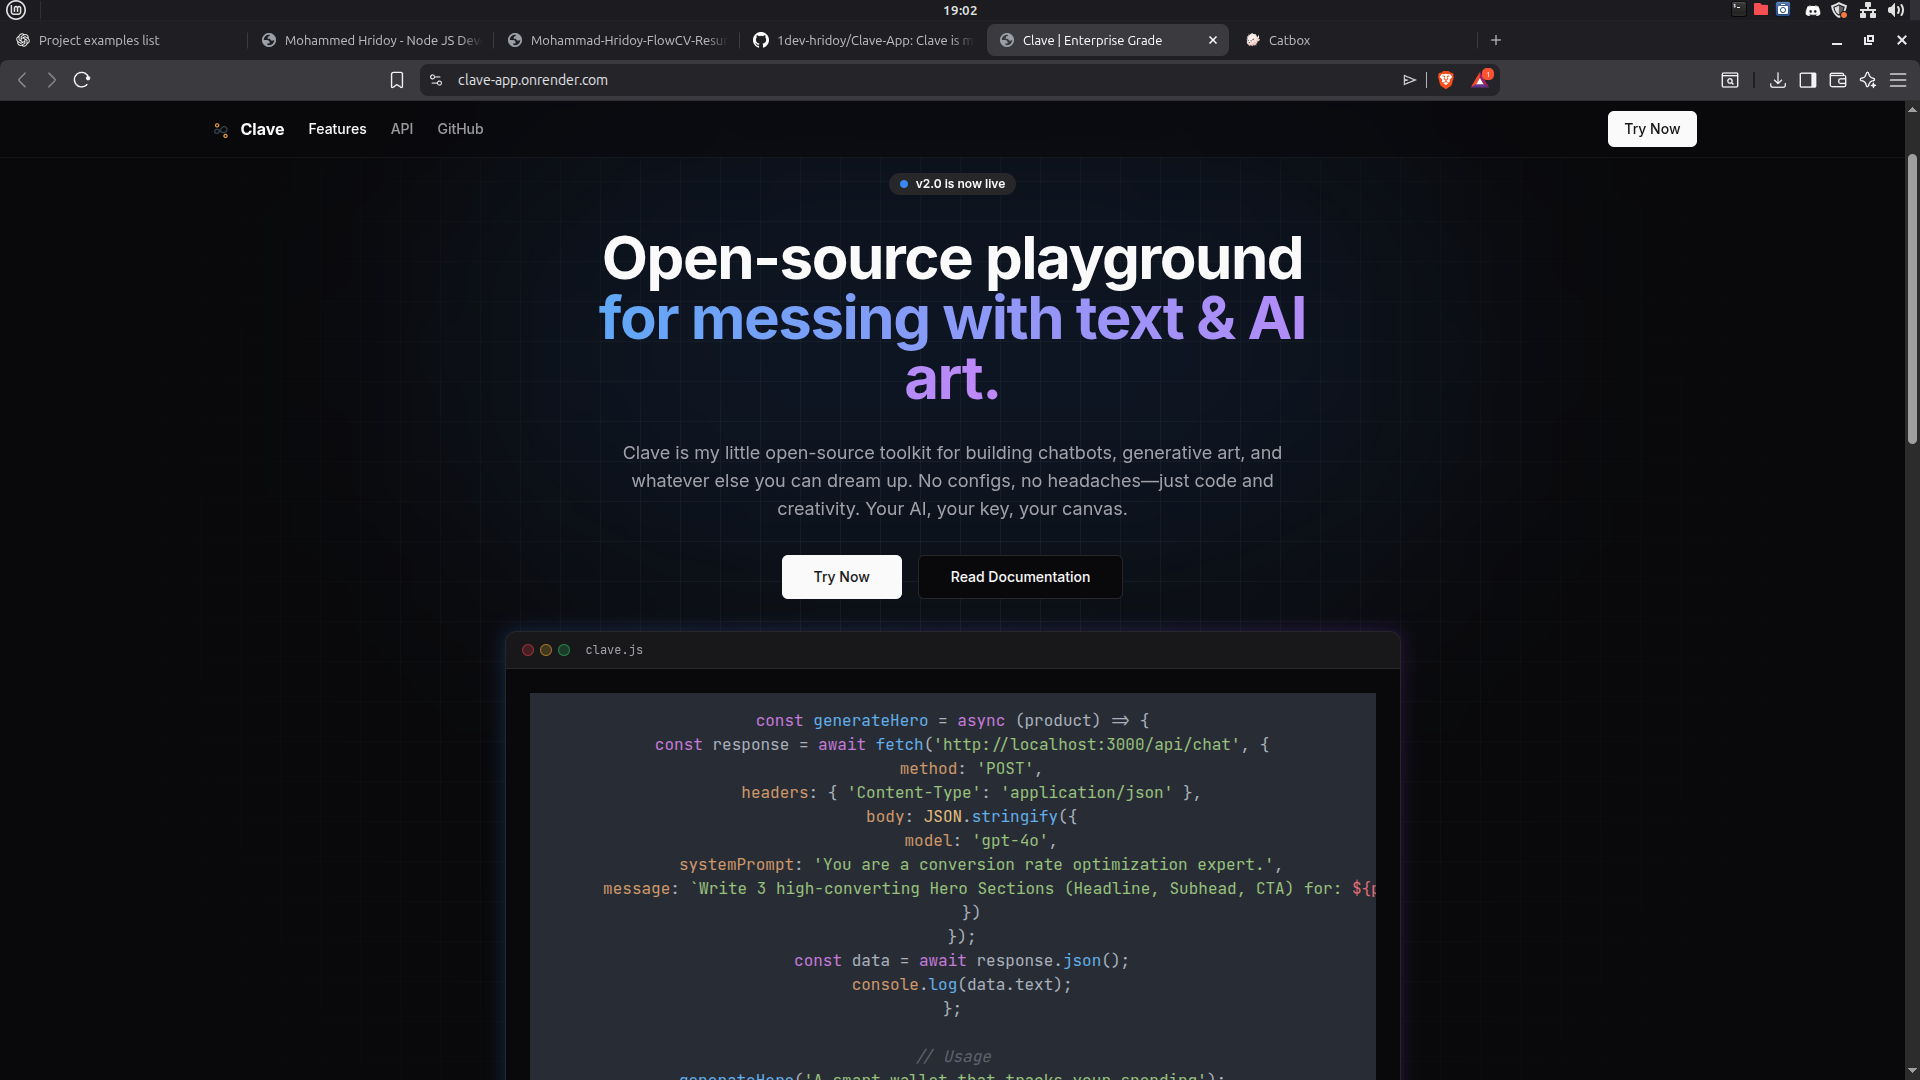Bookmark this page with the bookmark icon
Image resolution: width=1920 pixels, height=1080 pixels.
397,80
